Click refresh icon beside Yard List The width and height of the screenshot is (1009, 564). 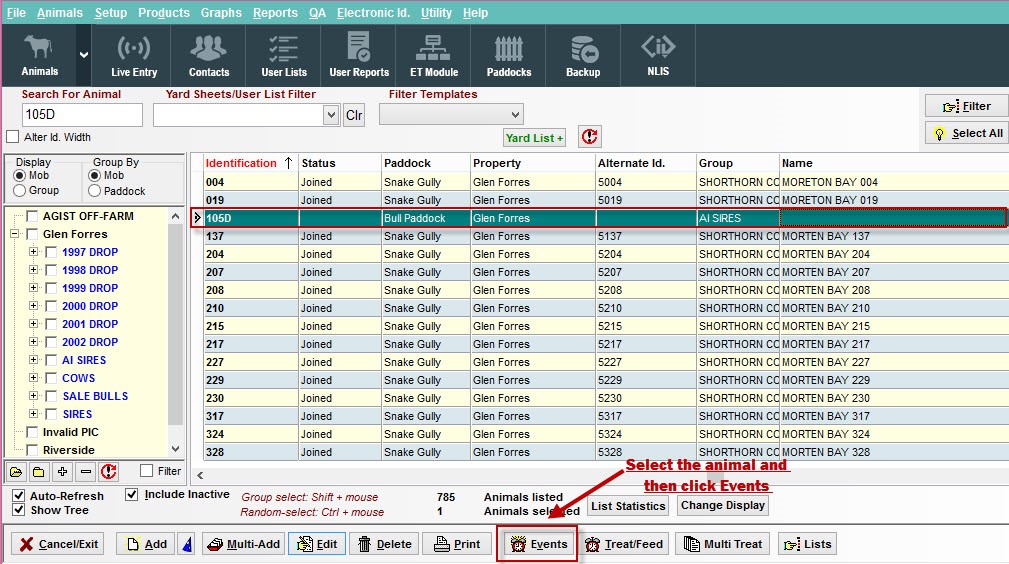pyautogui.click(x=589, y=136)
